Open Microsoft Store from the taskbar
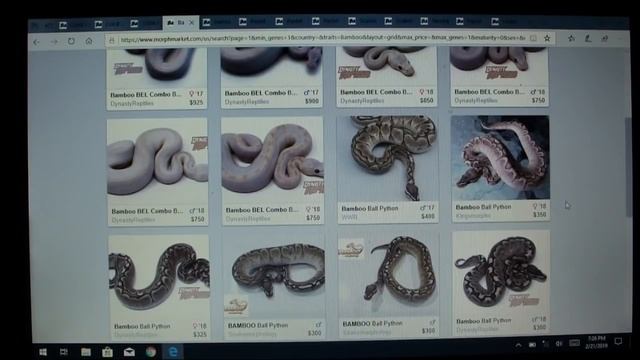 point(107,352)
